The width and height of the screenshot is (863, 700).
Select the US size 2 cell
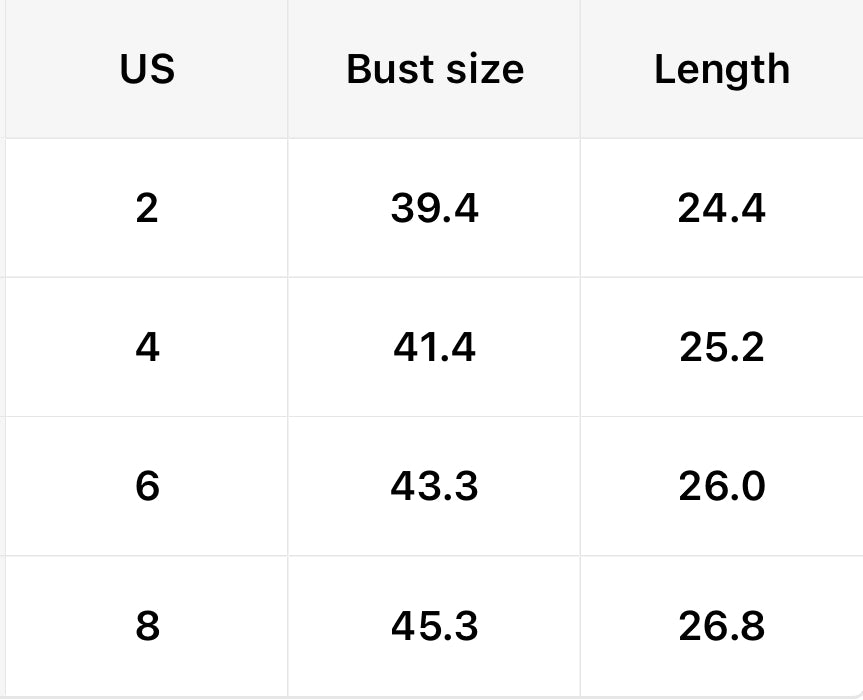pos(147,208)
